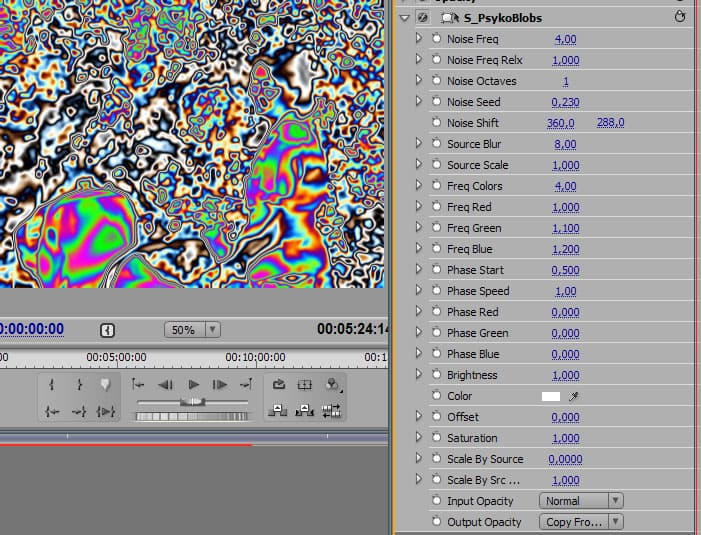Open the 50% zoom level dropdown

pyautogui.click(x=193, y=329)
